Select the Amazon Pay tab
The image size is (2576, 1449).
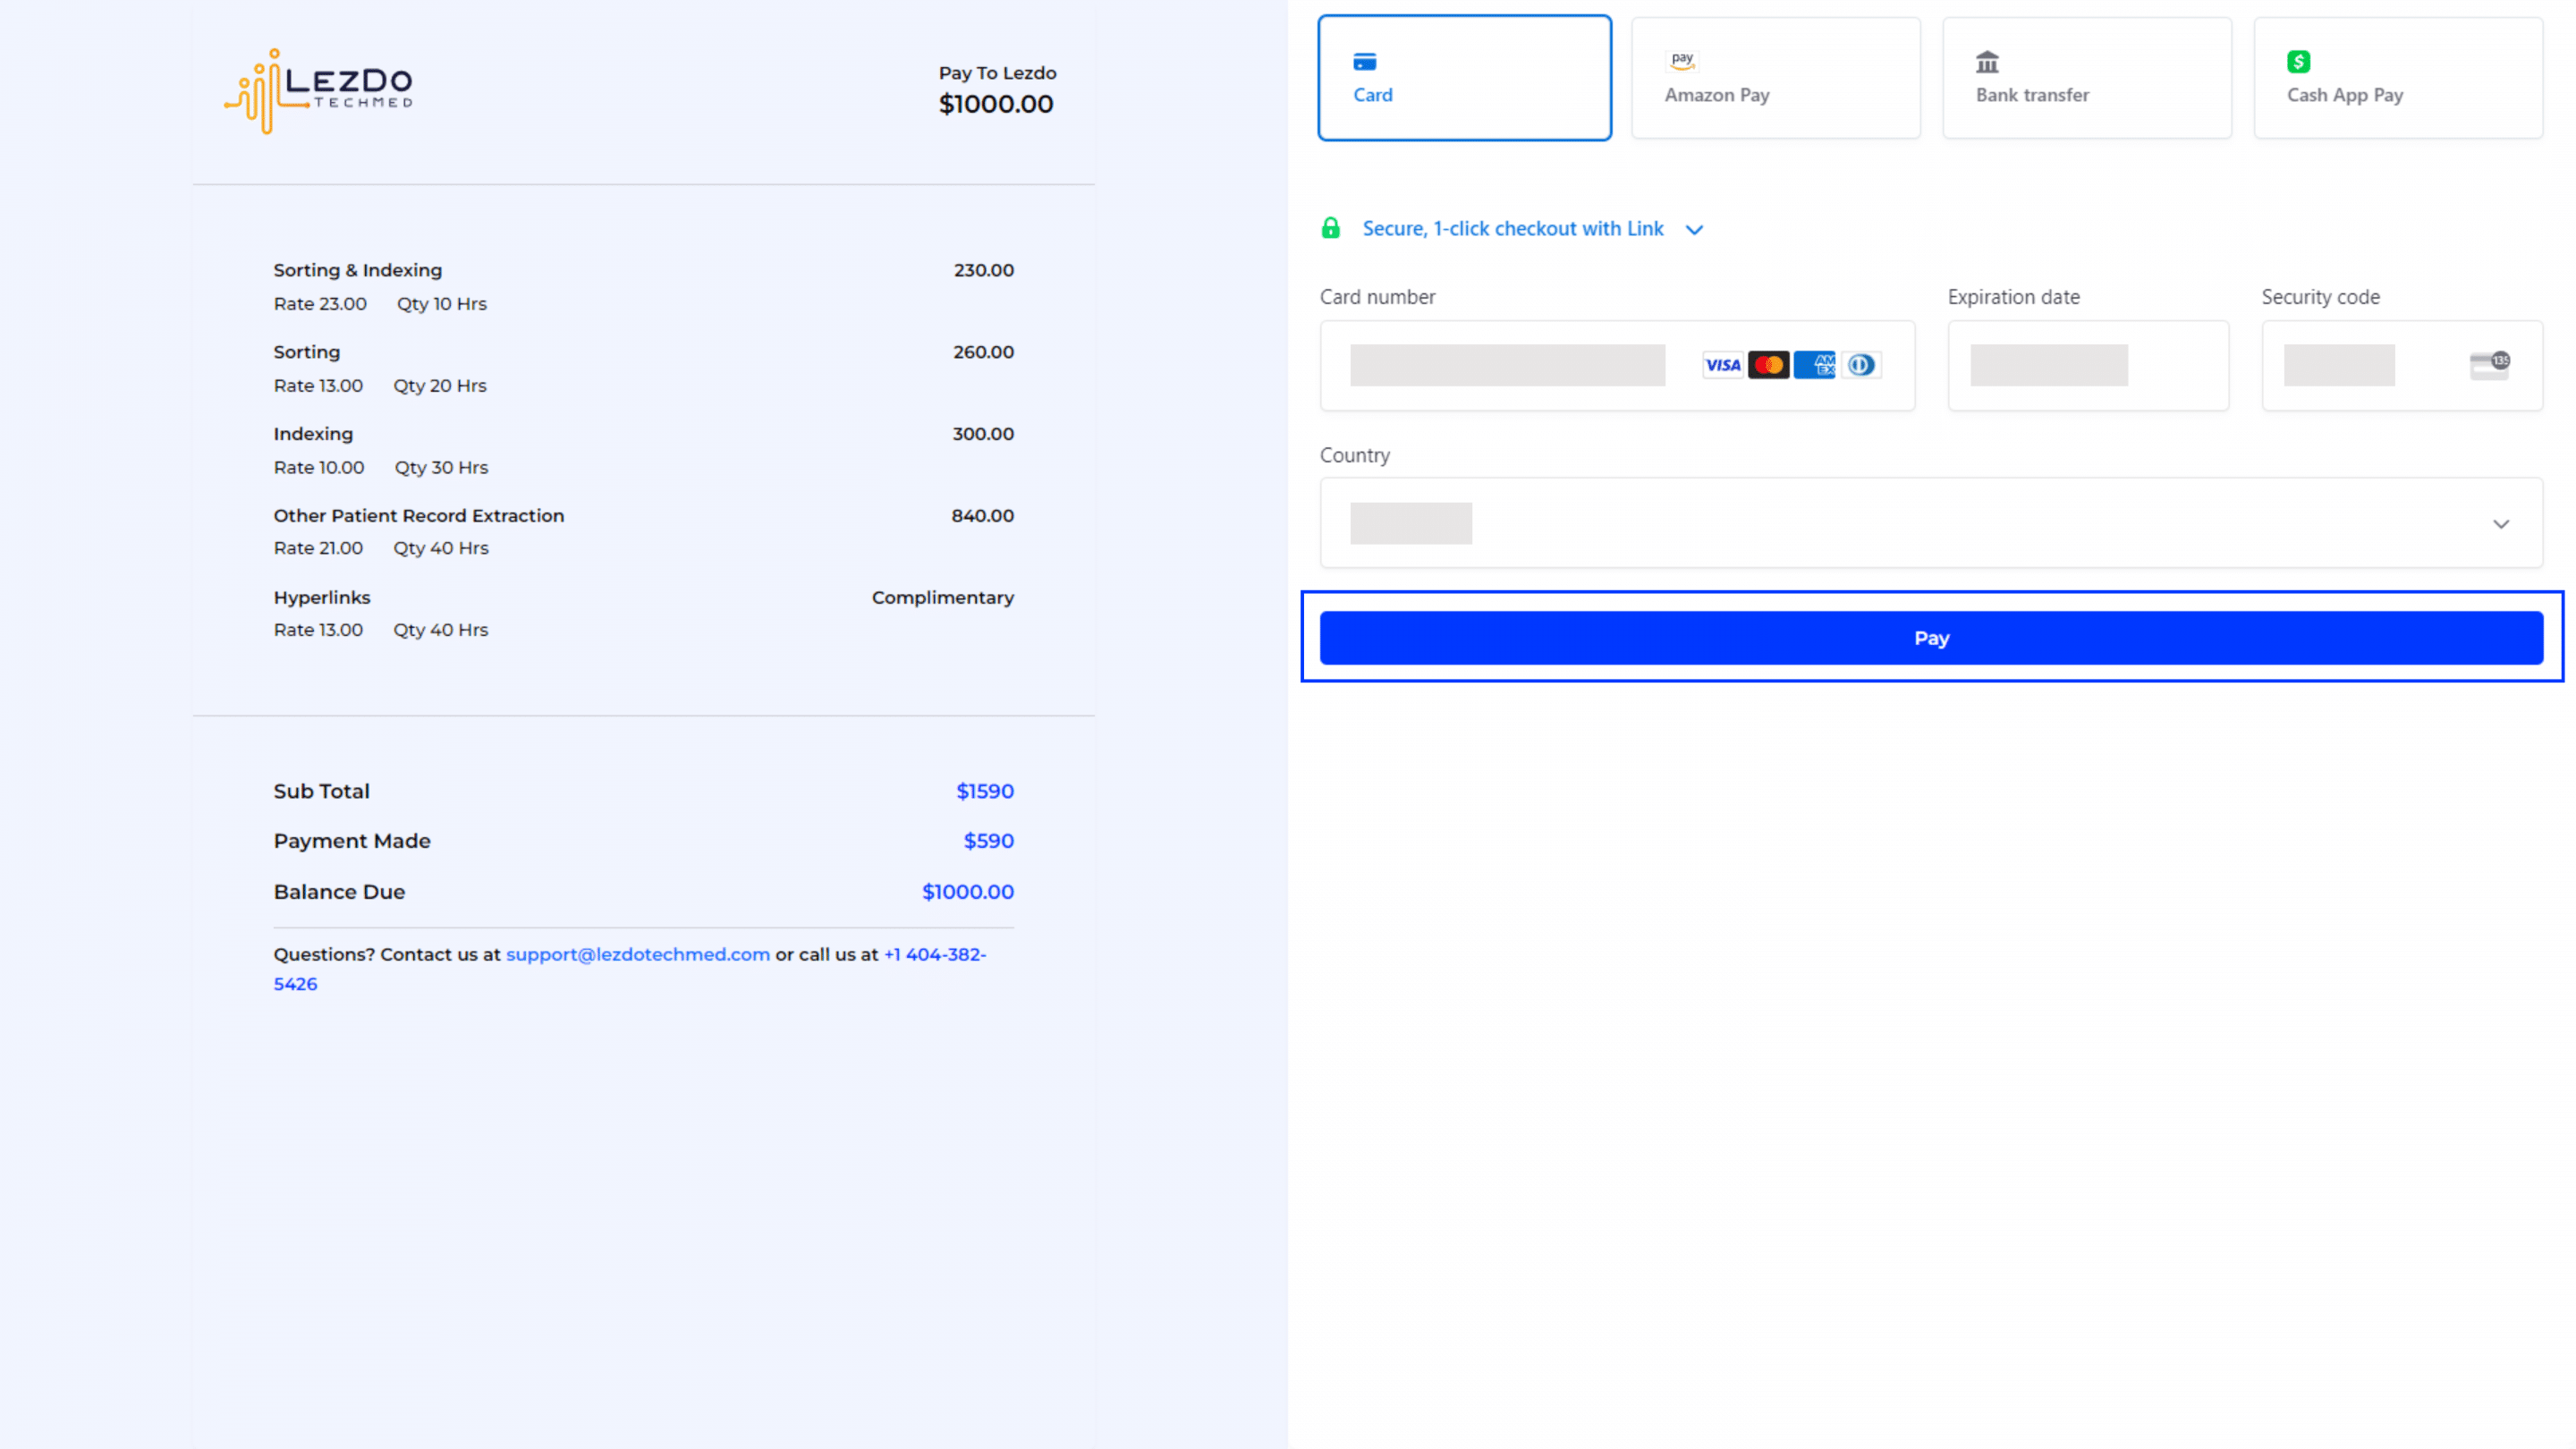coord(1775,78)
